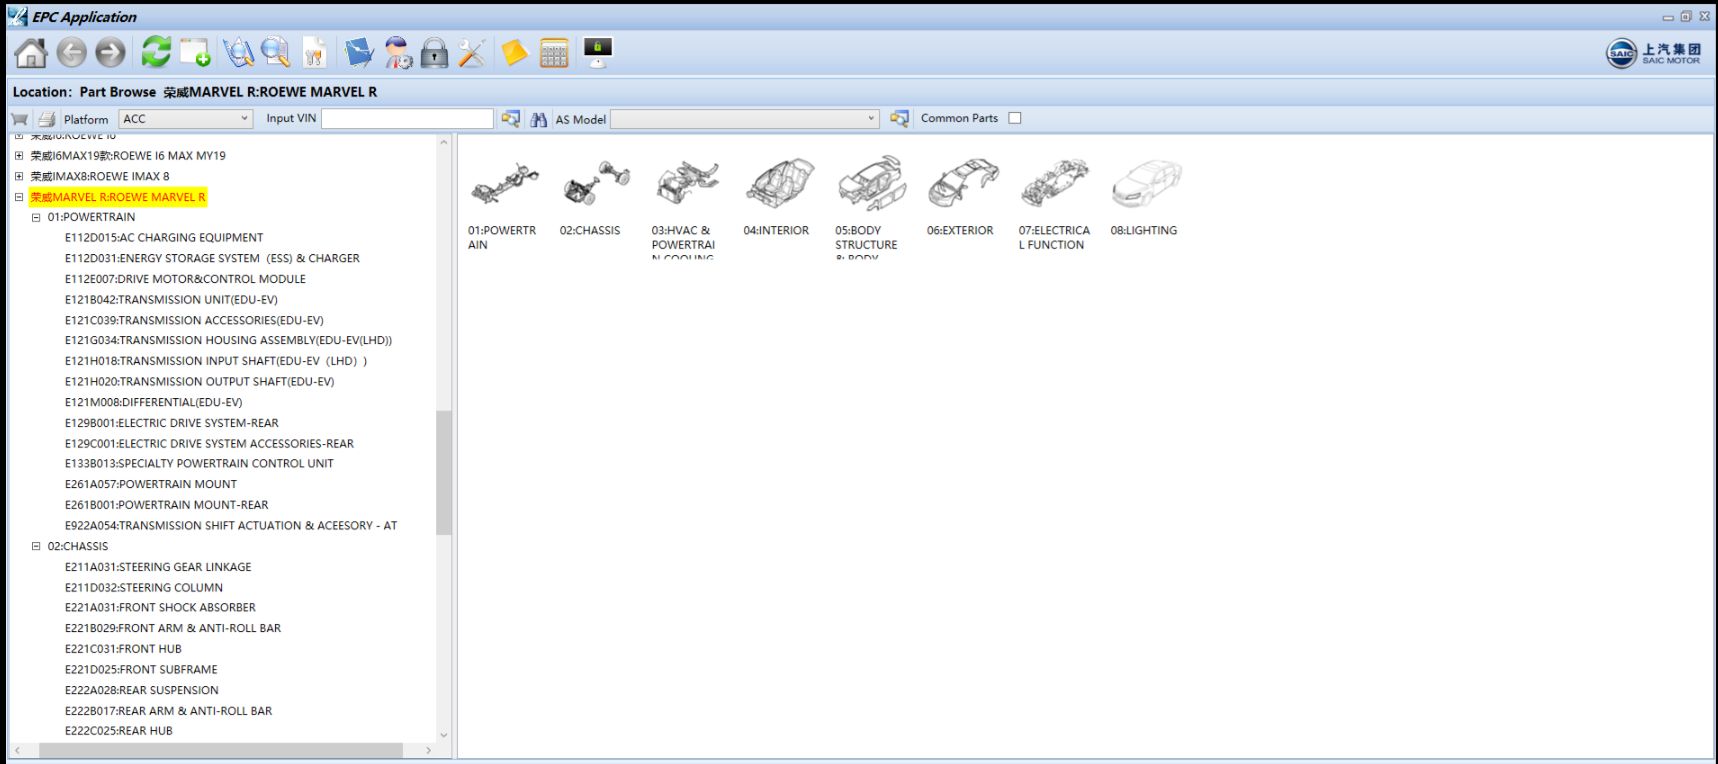1718x764 pixels.
Task: Click the printer icon
Action: (x=46, y=119)
